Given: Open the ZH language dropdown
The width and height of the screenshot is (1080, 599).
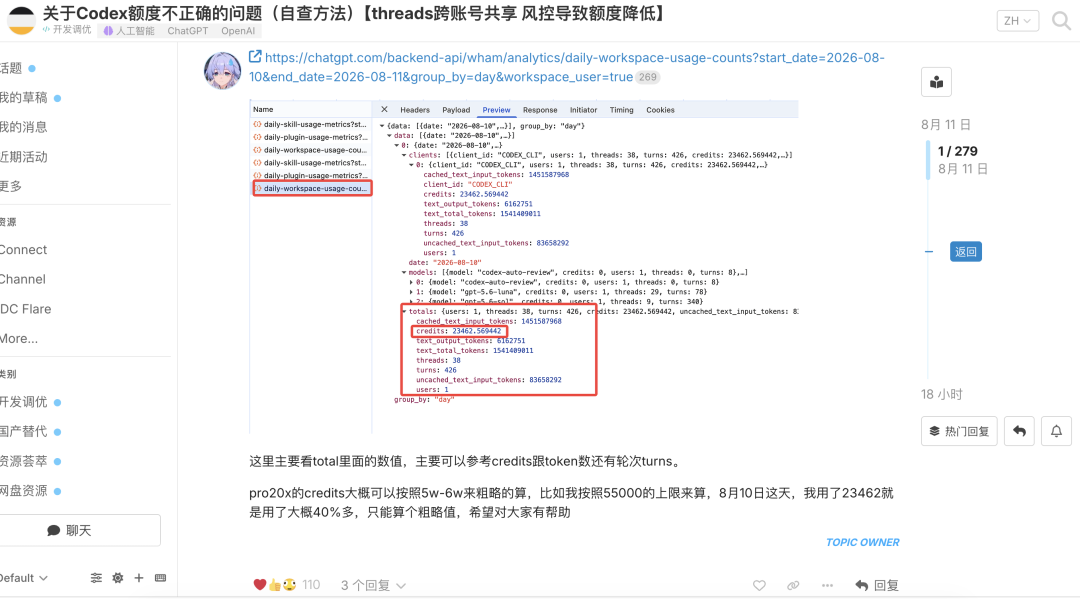Looking at the screenshot, I should pos(1017,21).
